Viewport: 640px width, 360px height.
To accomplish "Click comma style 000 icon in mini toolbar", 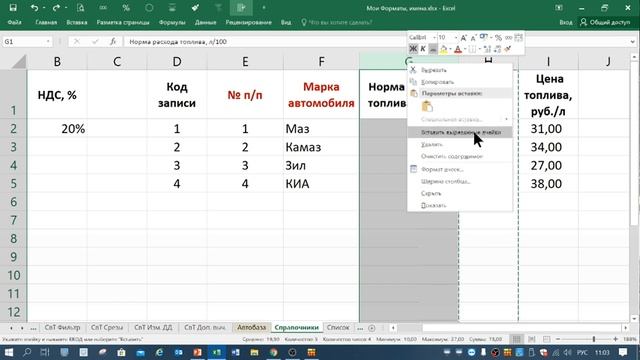I will coord(508,38).
